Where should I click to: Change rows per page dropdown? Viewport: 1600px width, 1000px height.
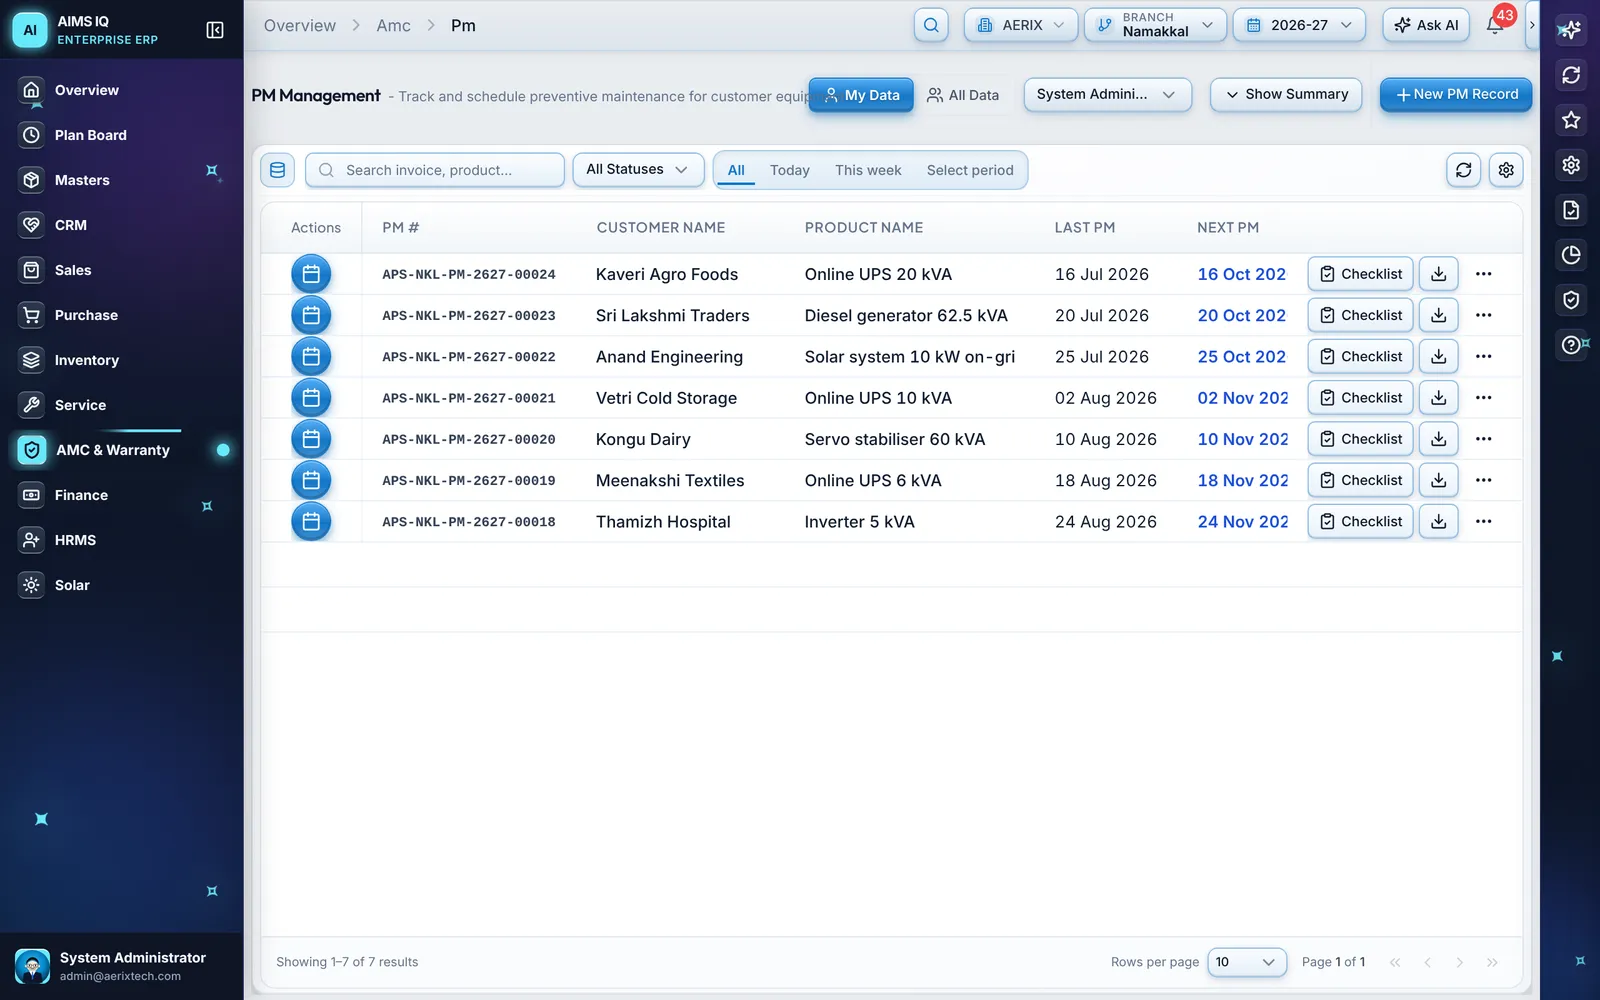[x=1247, y=962]
